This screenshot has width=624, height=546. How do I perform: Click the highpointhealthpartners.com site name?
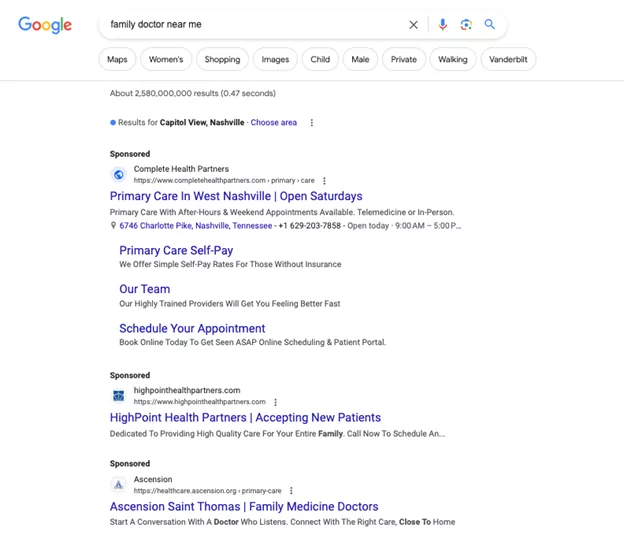(x=187, y=390)
